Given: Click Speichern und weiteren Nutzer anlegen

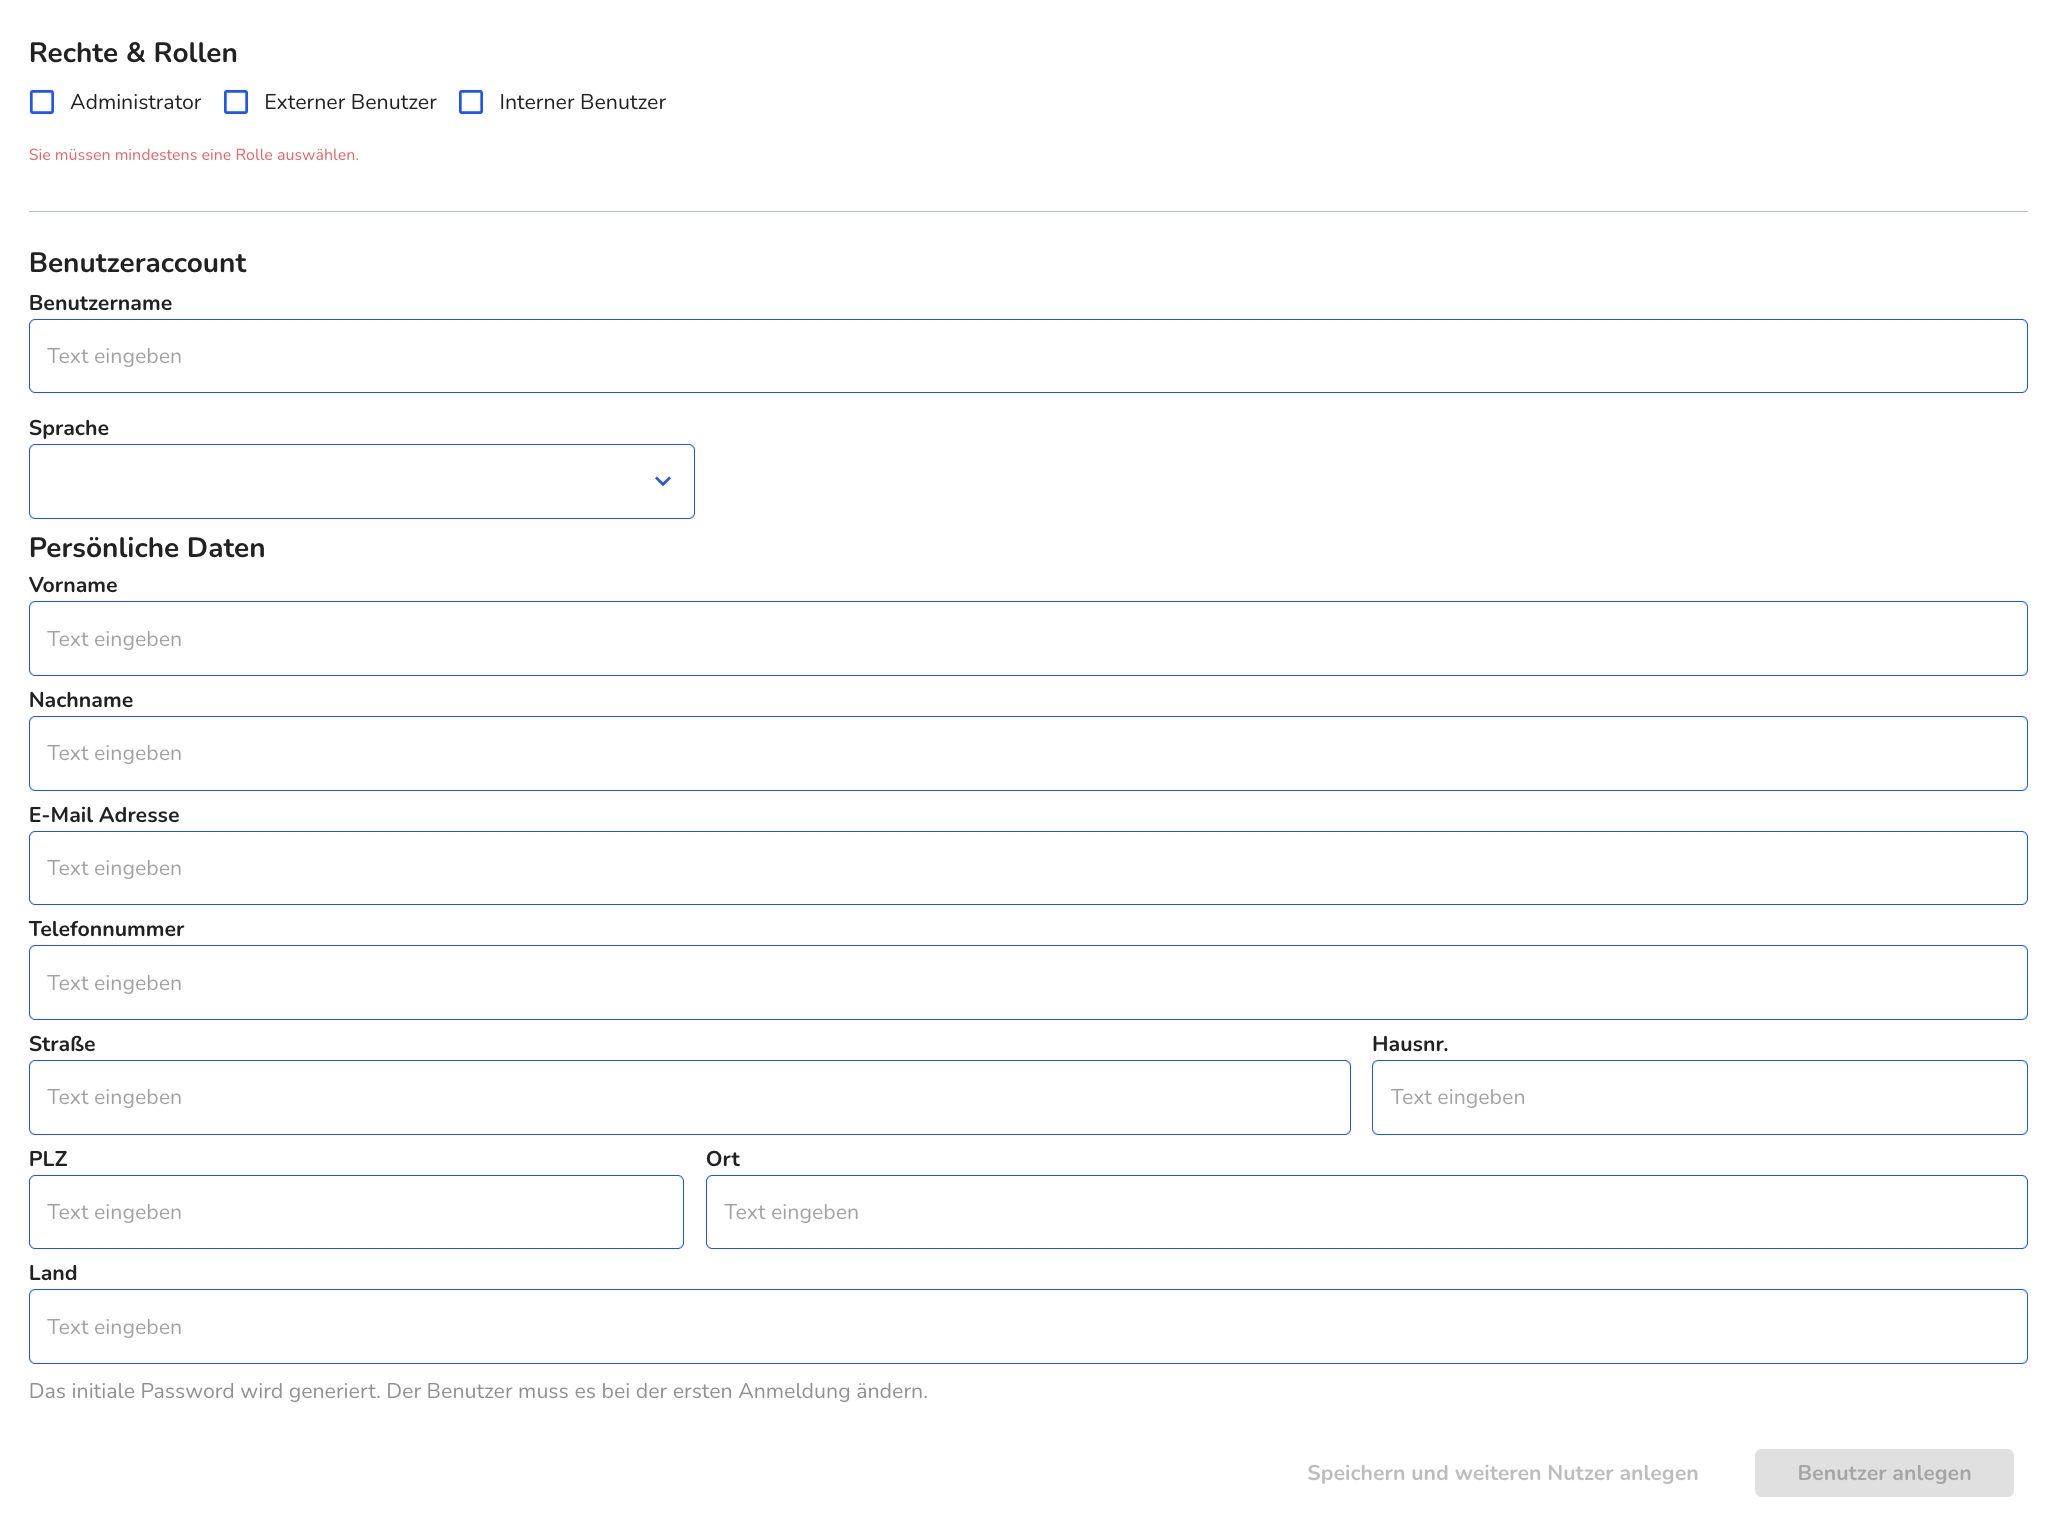Looking at the screenshot, I should (x=1502, y=1473).
